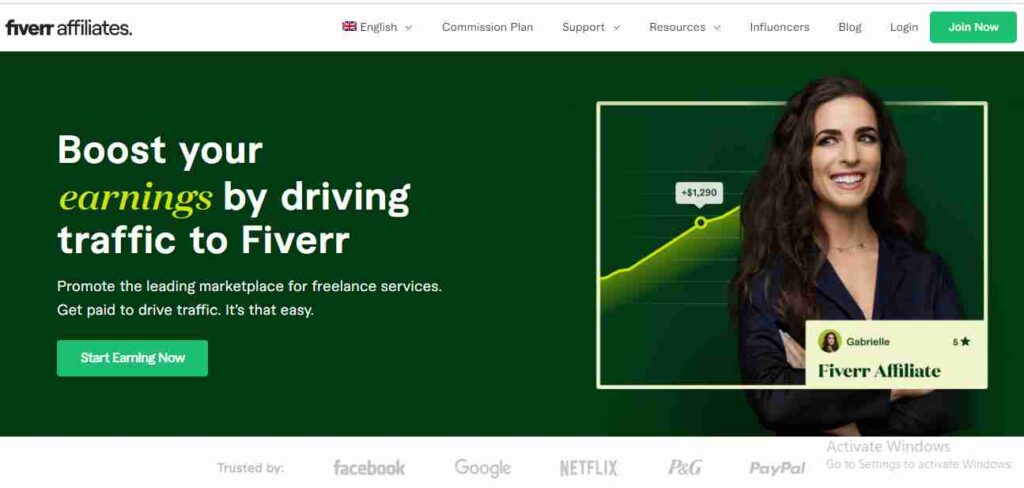The width and height of the screenshot is (1024, 488).
Task: Click the UK flag language icon
Action: click(x=349, y=27)
